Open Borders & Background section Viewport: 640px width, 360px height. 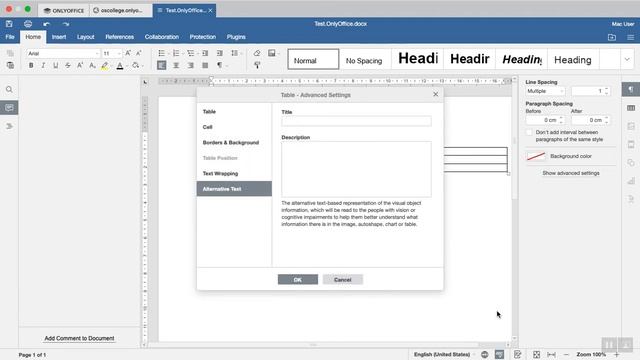(234, 142)
